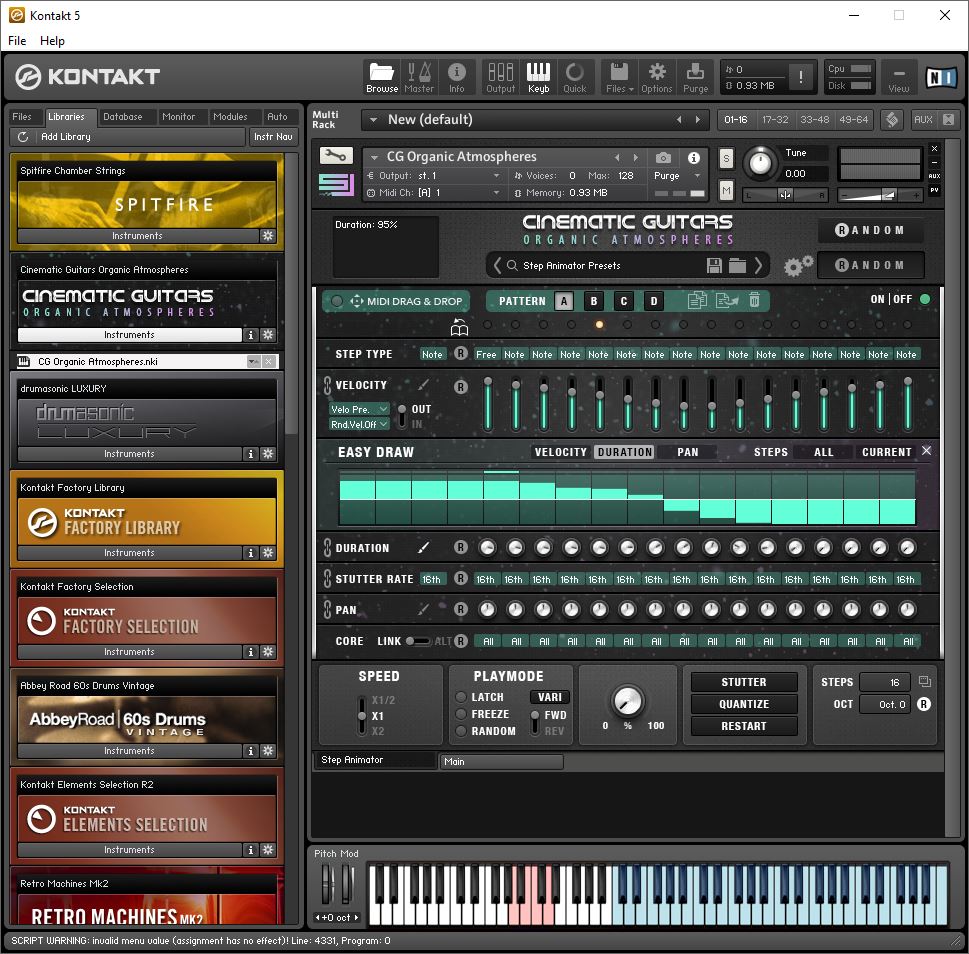Switch to the Files tab
Image resolution: width=969 pixels, height=954 pixels.
(22, 117)
